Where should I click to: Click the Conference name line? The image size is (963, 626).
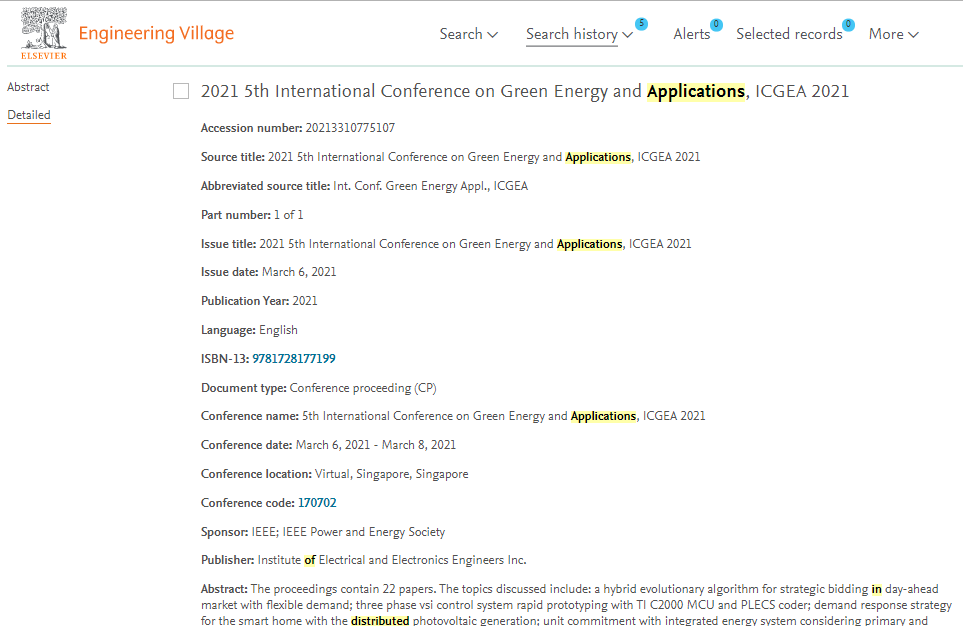[x=453, y=417]
